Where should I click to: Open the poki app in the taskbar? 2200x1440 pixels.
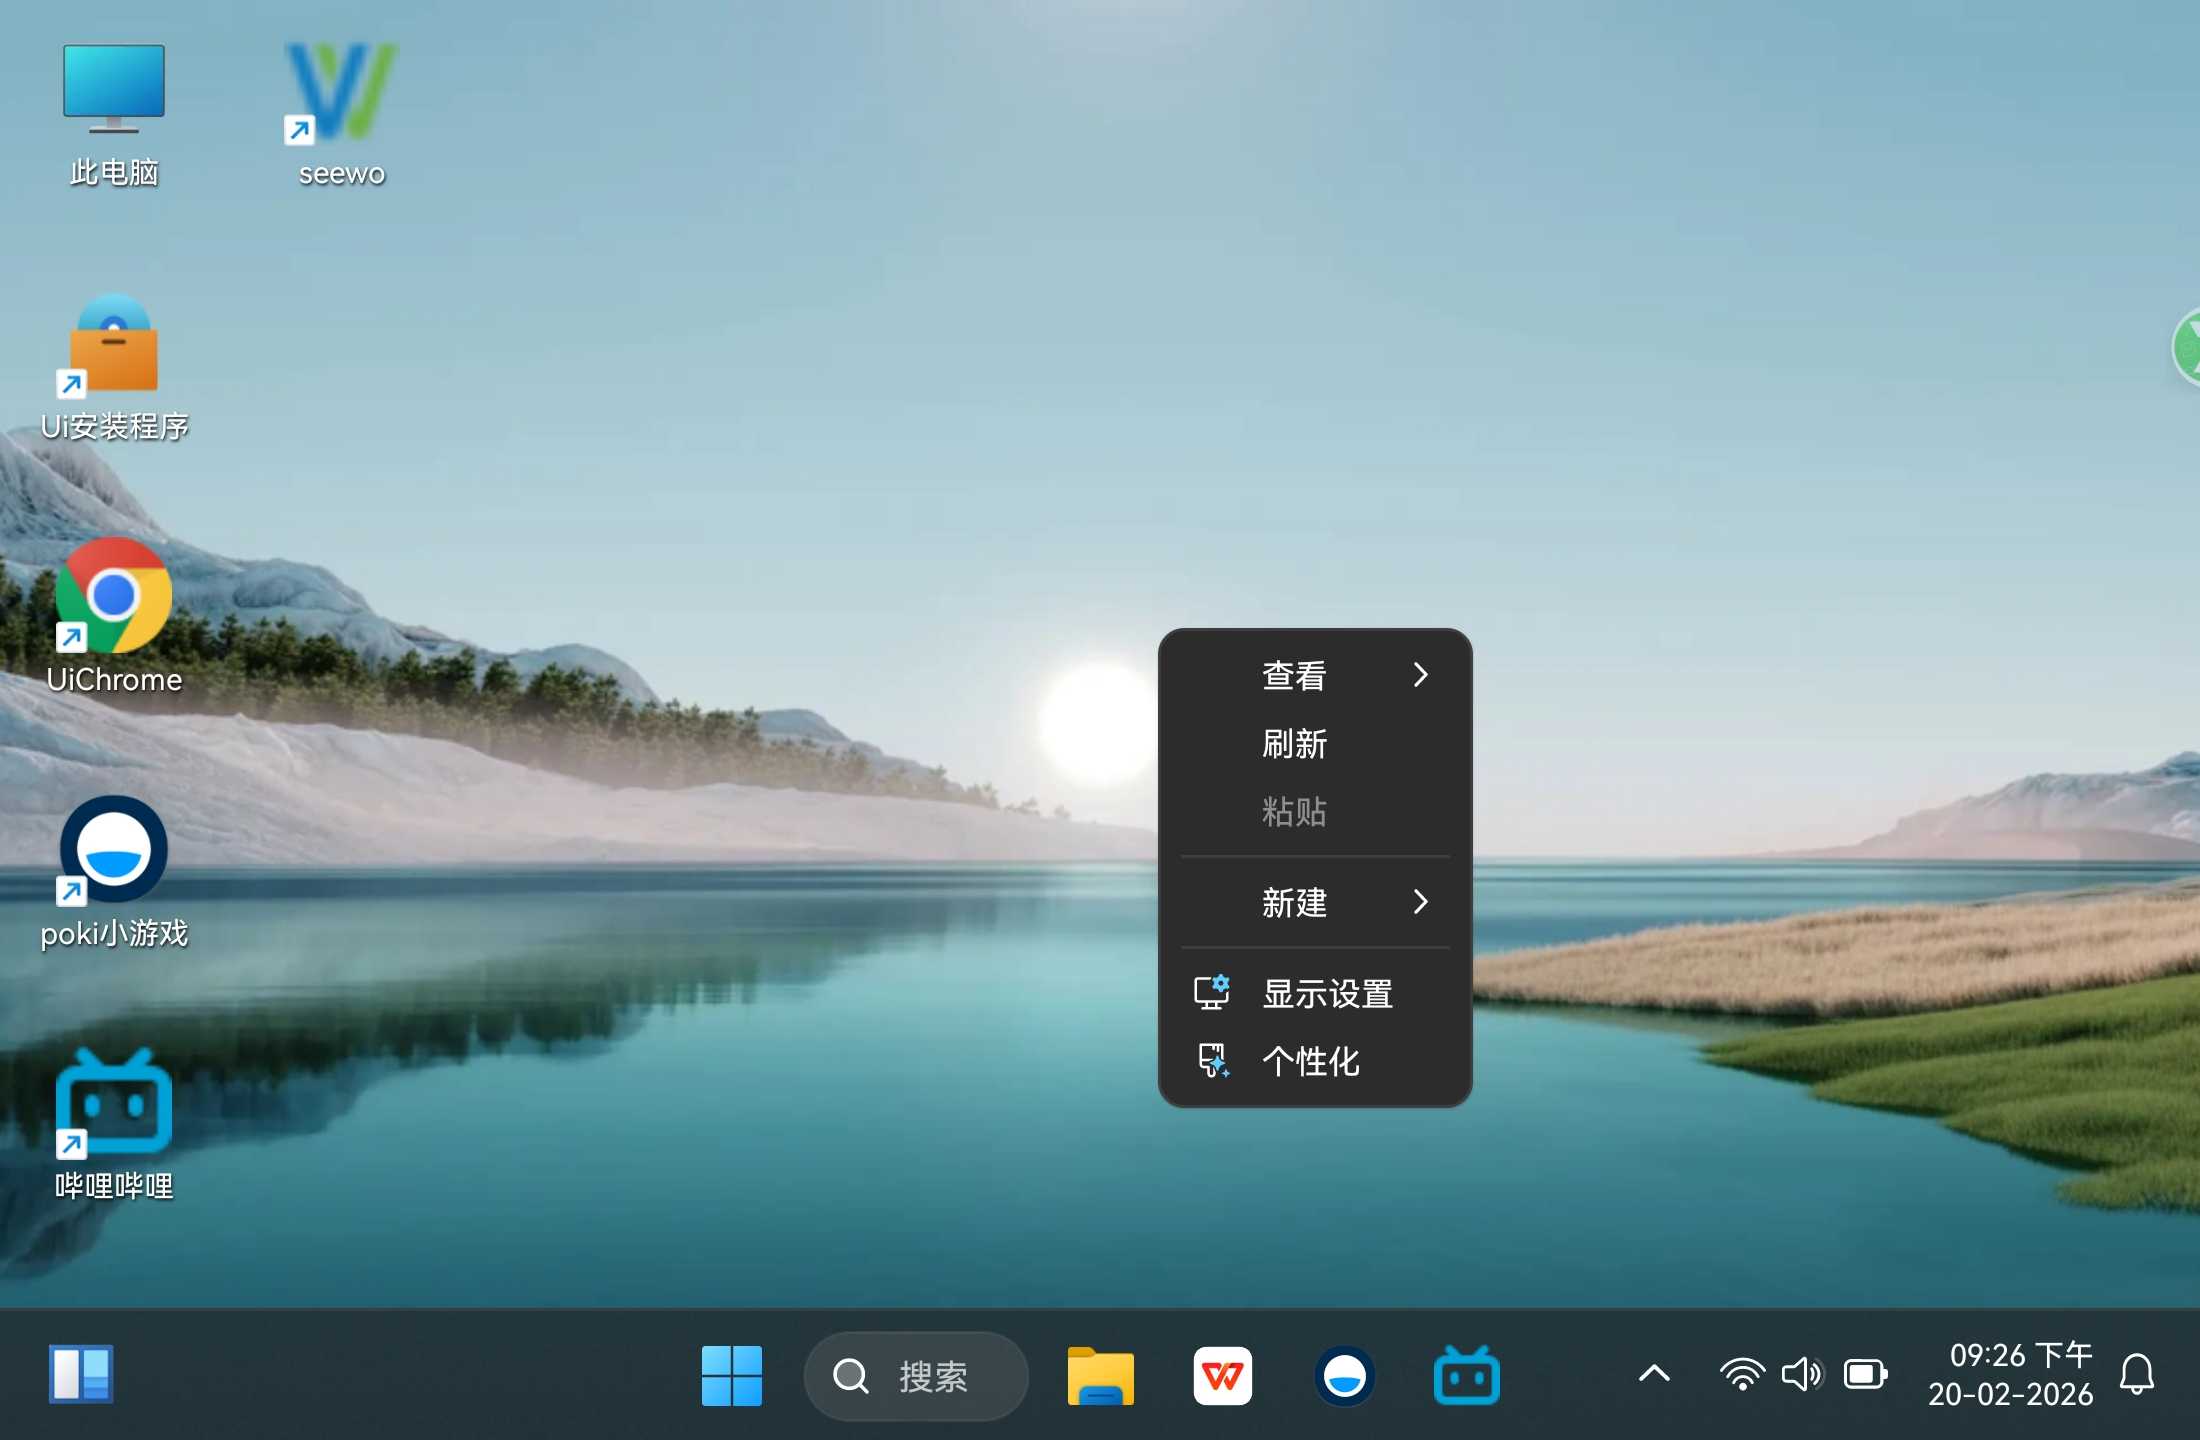(x=1344, y=1376)
